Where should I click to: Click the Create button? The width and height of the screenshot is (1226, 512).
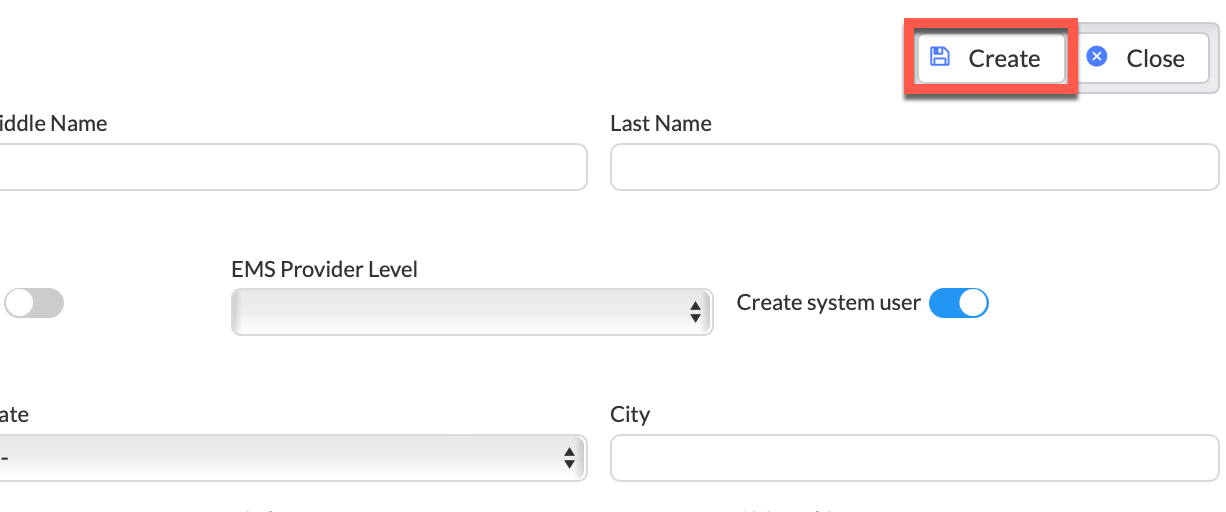pyautogui.click(x=991, y=58)
